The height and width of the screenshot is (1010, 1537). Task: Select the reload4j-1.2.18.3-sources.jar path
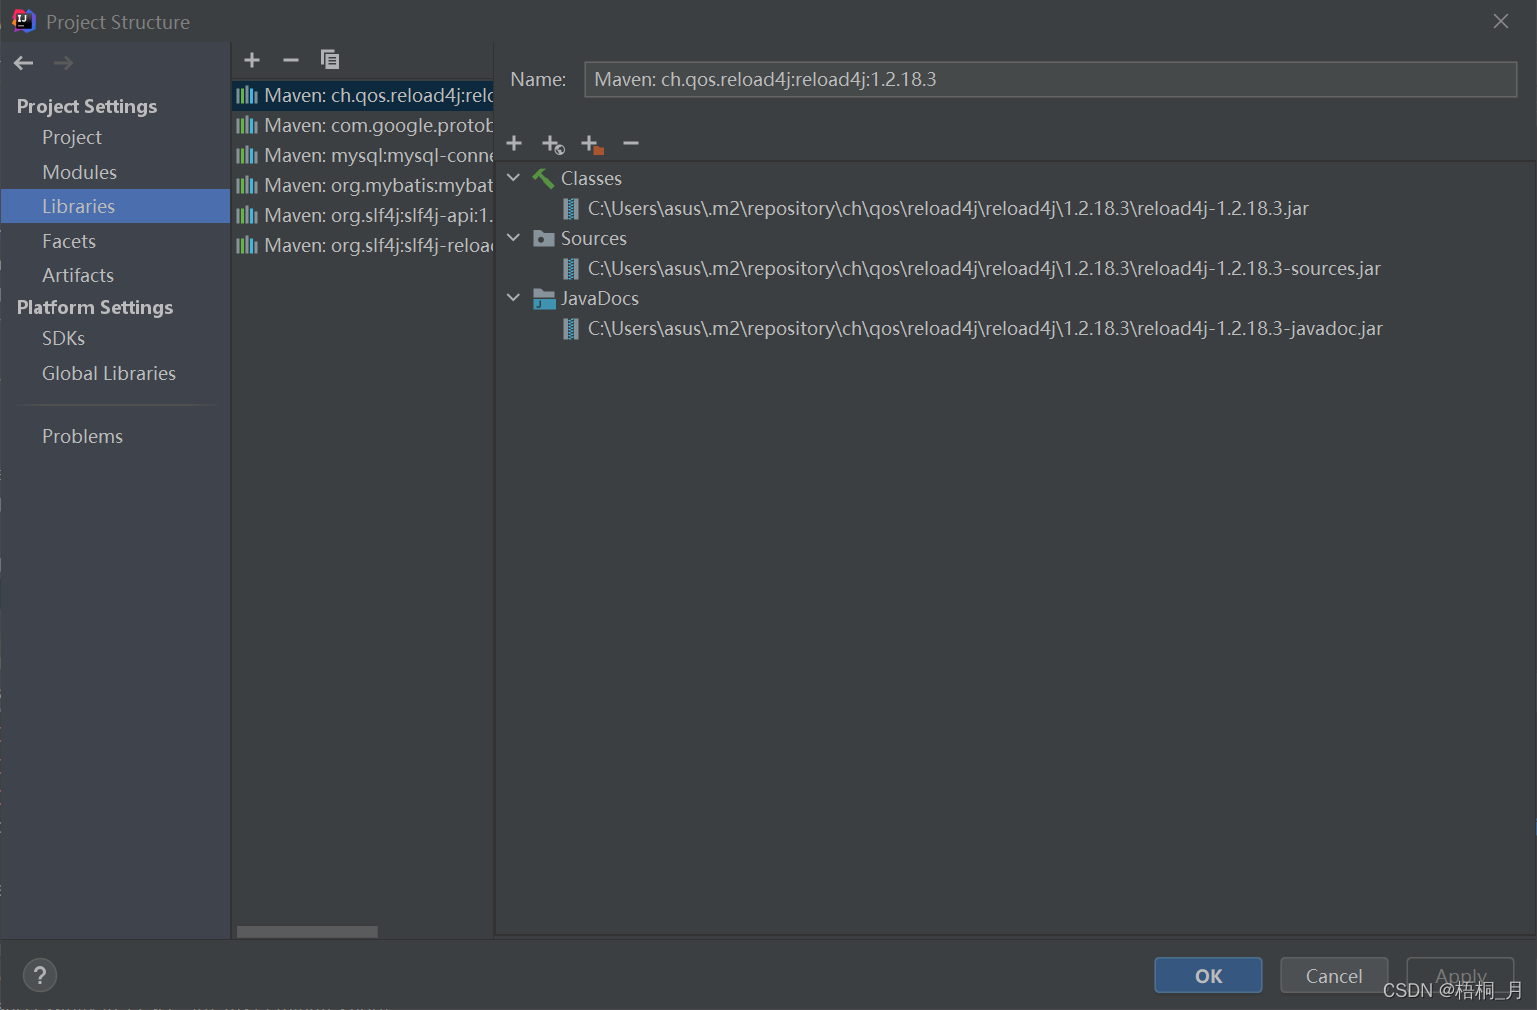coord(984,268)
